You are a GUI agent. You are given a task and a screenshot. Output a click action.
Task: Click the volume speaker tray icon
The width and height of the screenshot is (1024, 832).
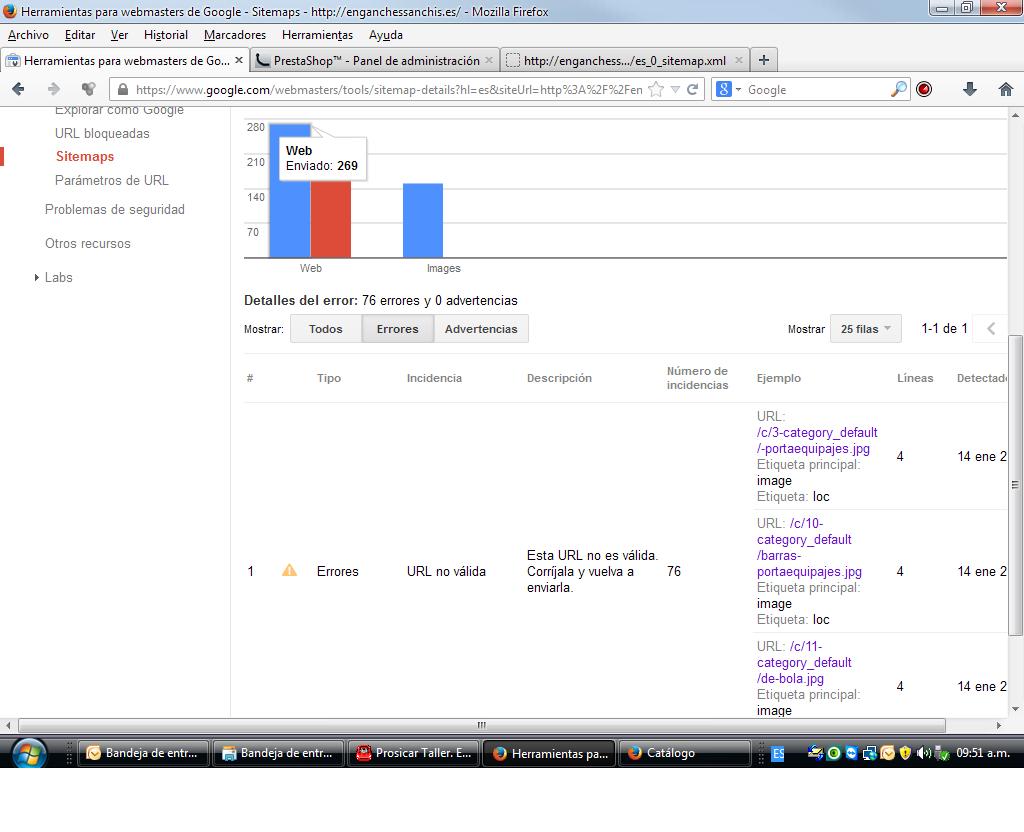coord(922,753)
